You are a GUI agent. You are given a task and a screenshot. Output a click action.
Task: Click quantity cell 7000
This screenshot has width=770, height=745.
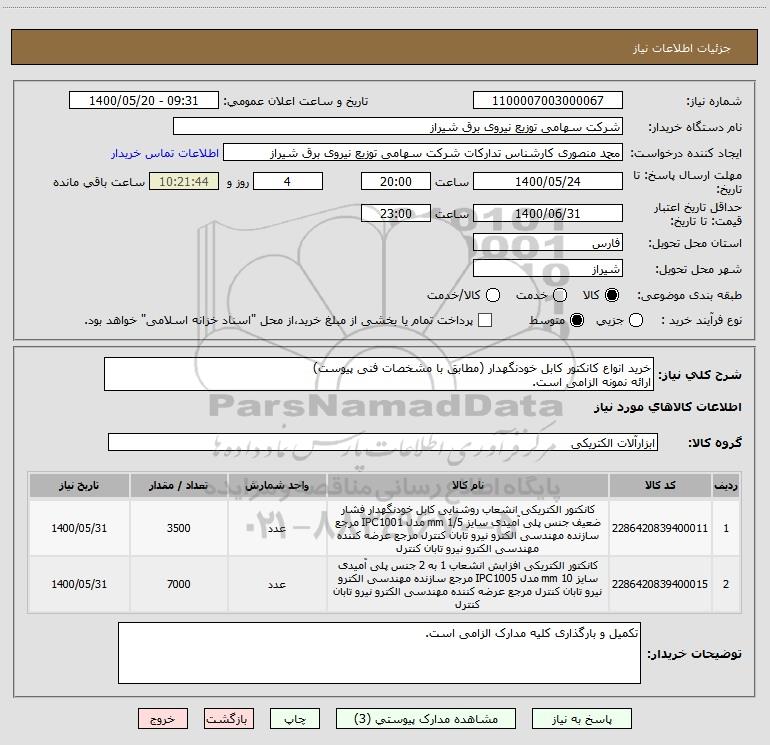click(x=178, y=584)
